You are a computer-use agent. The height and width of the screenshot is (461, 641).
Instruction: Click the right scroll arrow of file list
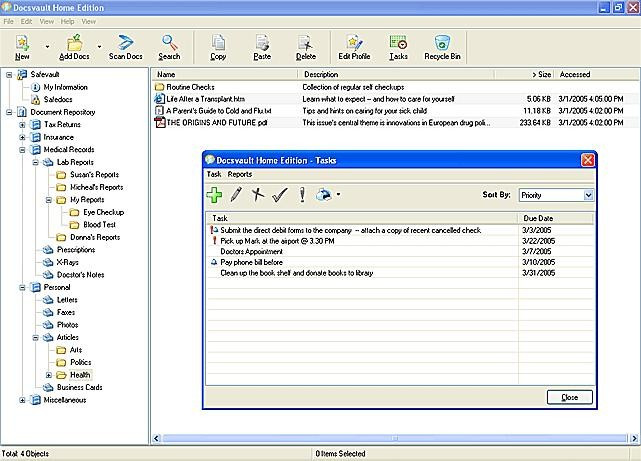(x=634, y=439)
